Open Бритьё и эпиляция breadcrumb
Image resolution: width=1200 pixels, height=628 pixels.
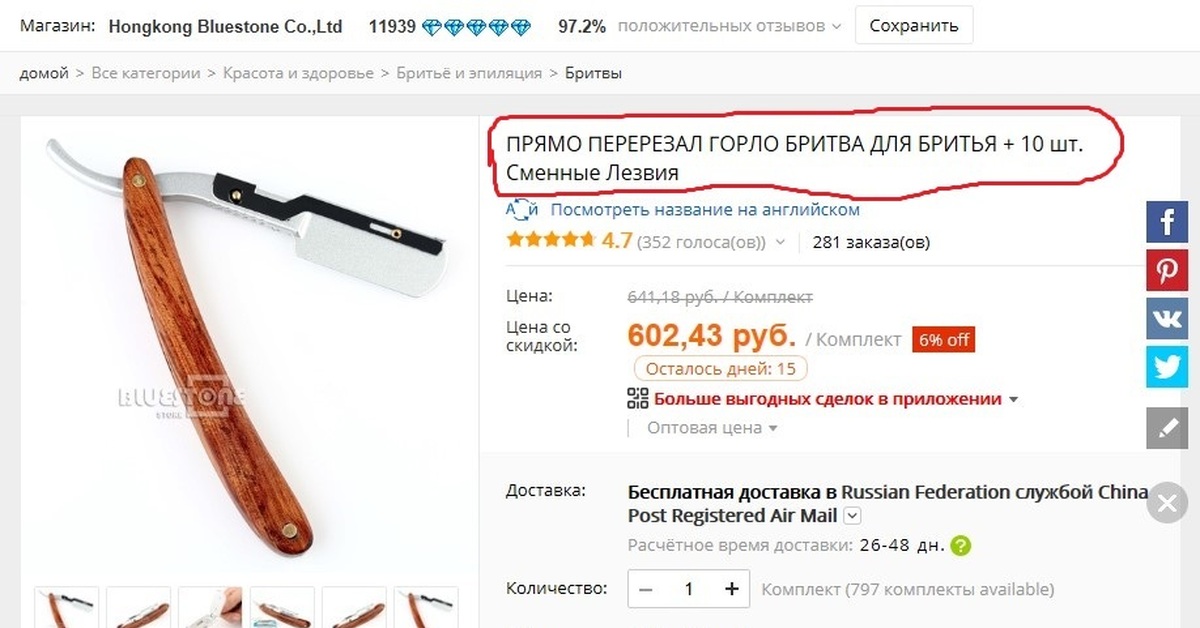pos(469,73)
